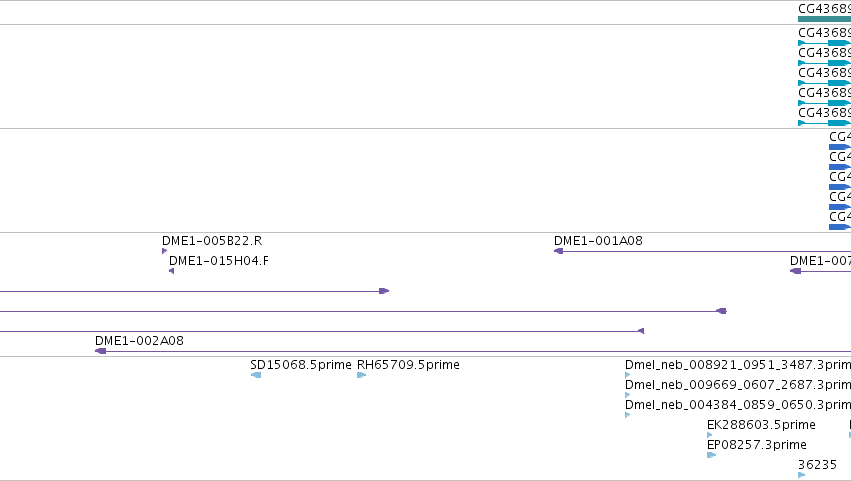Select the Dmel_neb_009669_0607_2687.3prim label
This screenshot has width=851, height=481.
738,384
